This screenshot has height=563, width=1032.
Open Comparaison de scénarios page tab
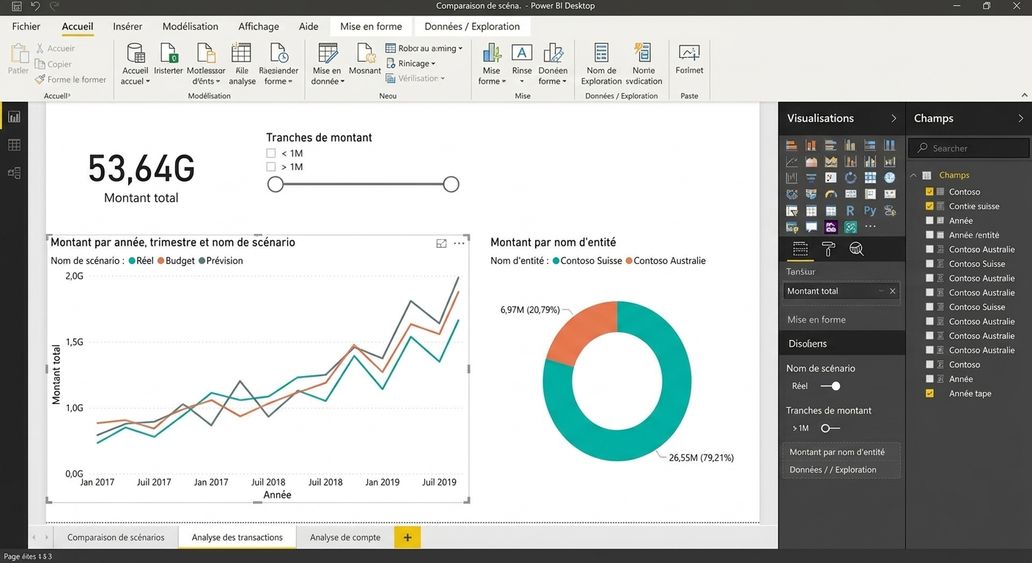point(116,537)
